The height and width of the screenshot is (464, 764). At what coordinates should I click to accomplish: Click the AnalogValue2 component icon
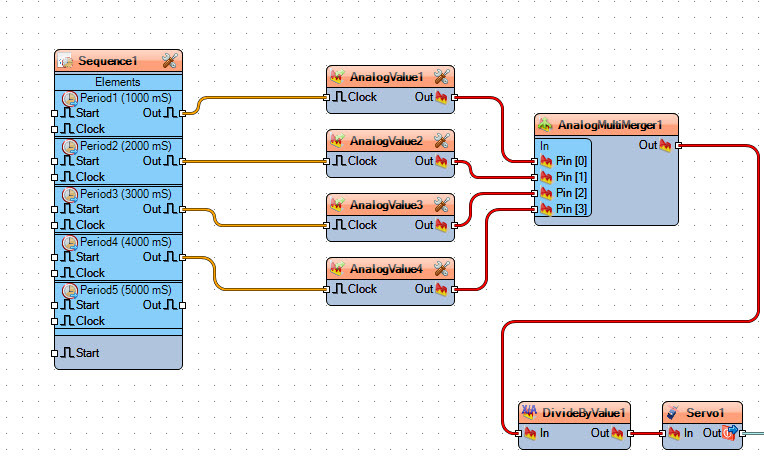337,141
